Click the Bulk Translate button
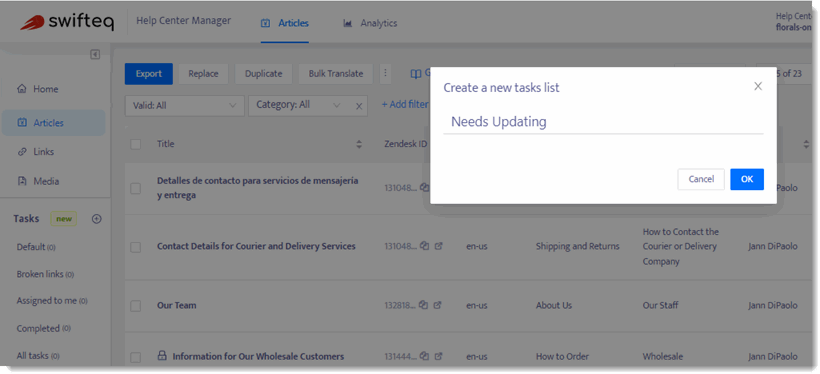Viewport: 820px width, 374px height. tap(336, 74)
